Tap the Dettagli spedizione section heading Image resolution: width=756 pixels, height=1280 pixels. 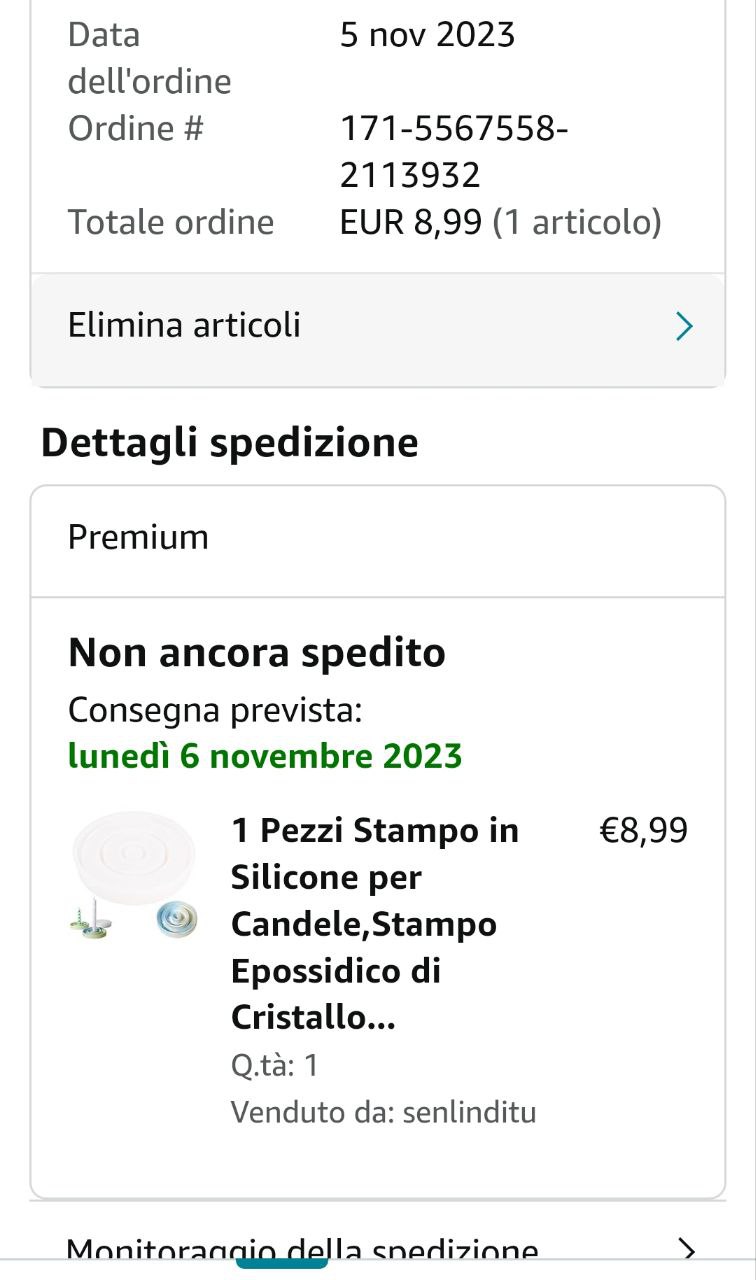click(x=230, y=442)
